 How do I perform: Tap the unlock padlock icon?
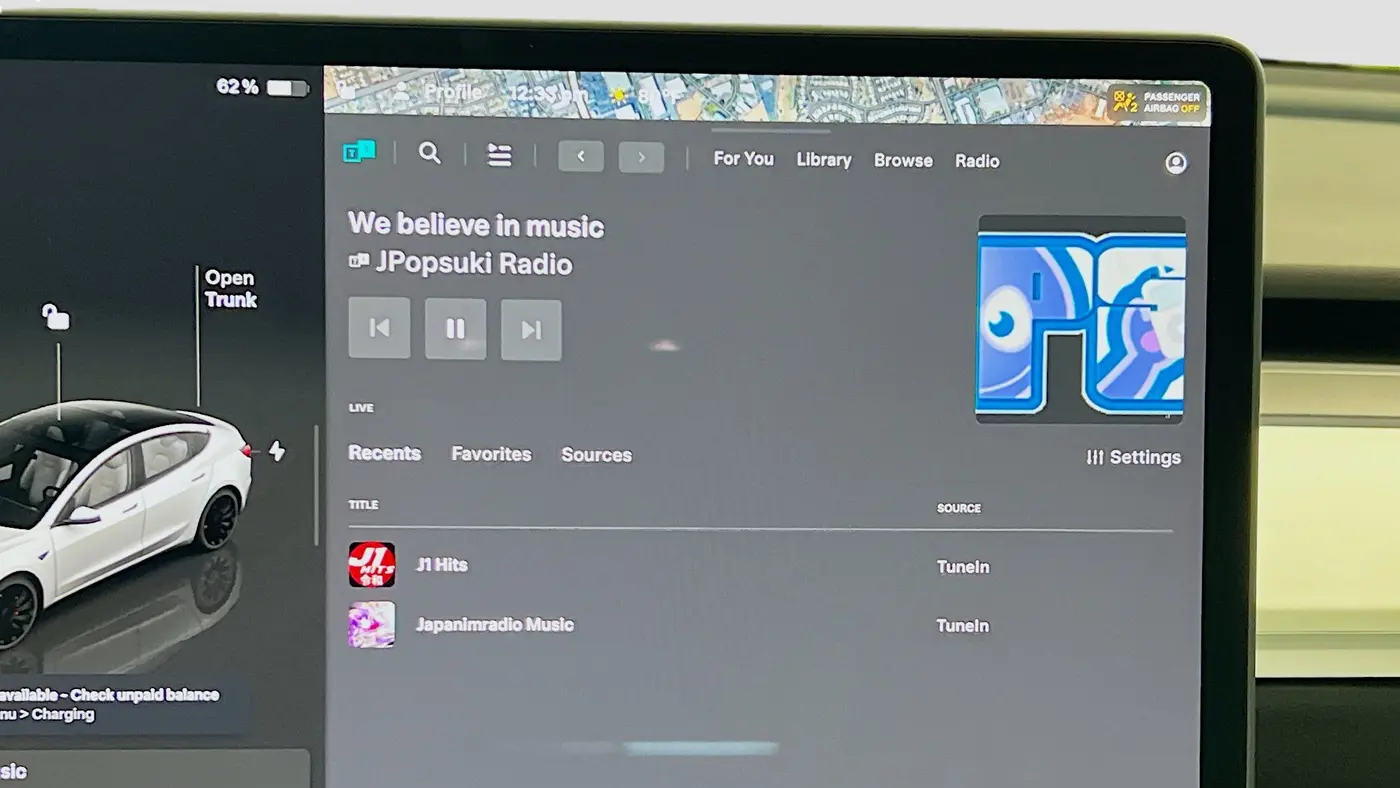(56, 317)
